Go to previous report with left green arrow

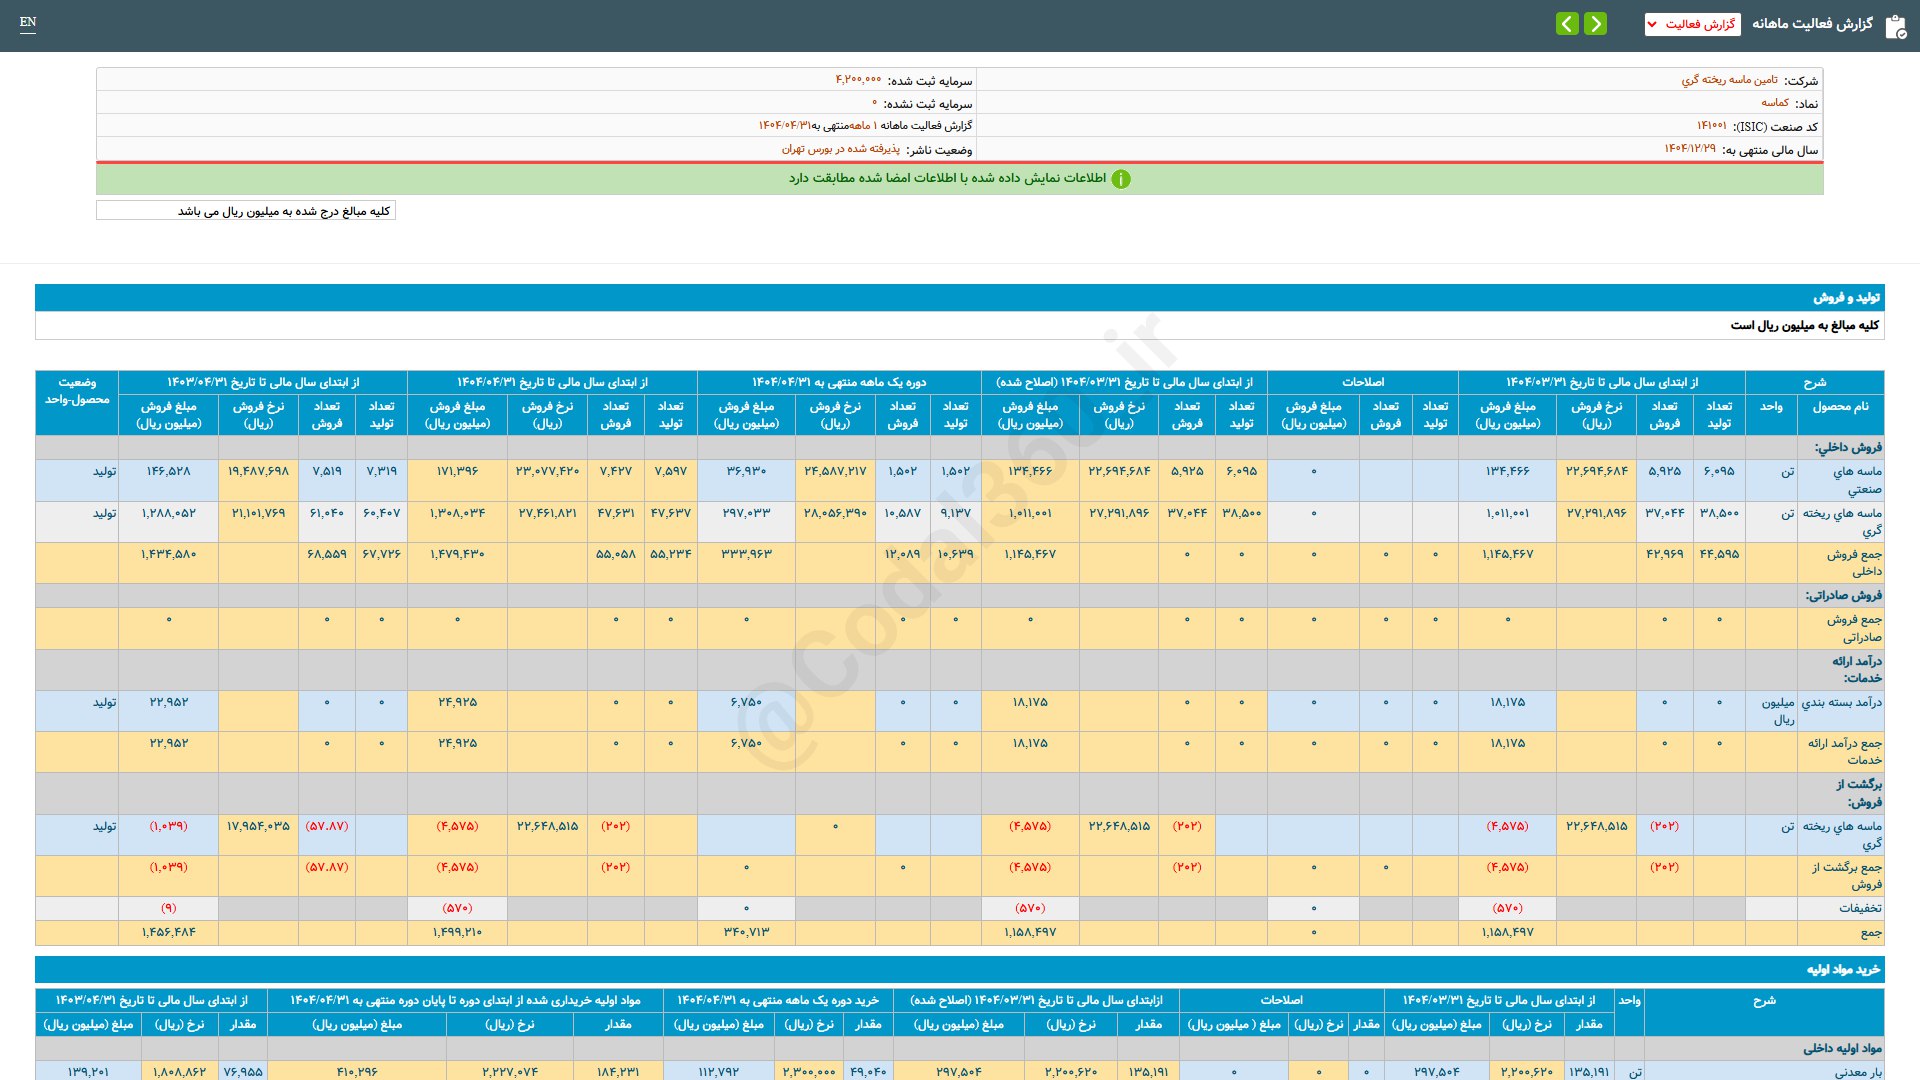pyautogui.click(x=1567, y=23)
